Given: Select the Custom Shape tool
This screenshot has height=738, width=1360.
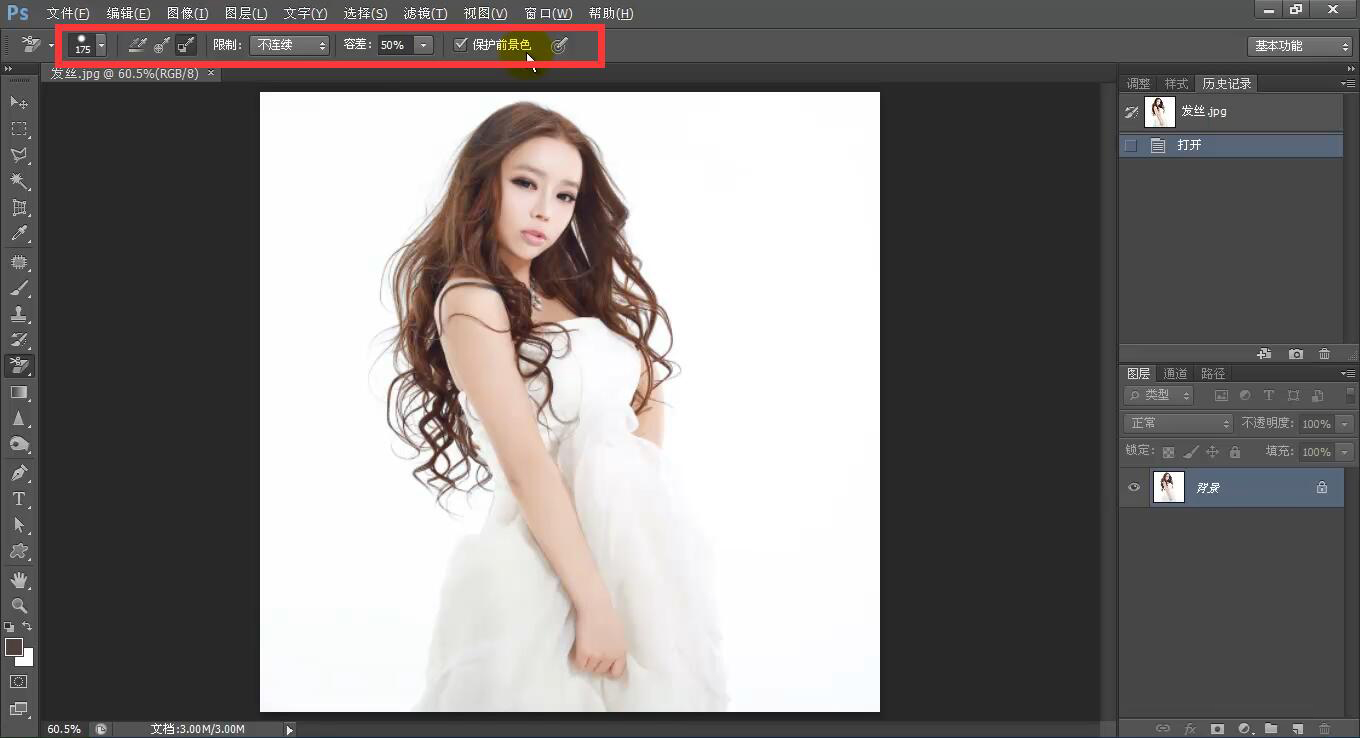Looking at the screenshot, I should click(x=19, y=551).
